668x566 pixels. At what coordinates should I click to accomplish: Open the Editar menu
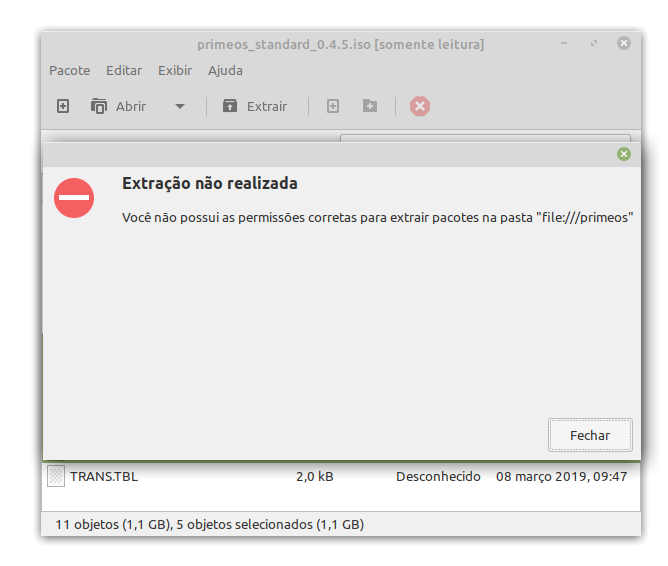click(124, 71)
